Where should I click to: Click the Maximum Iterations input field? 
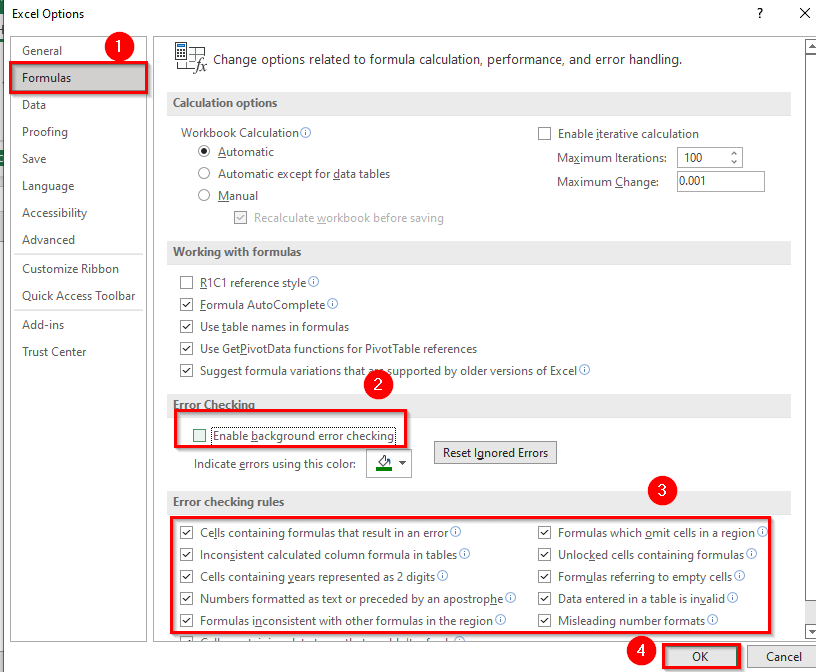point(703,158)
